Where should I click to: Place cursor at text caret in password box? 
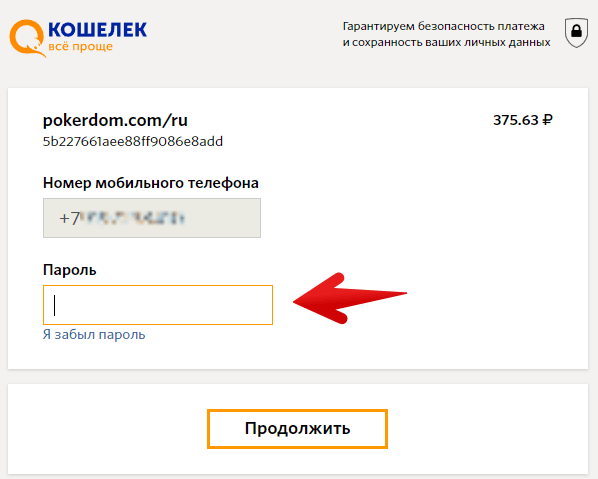pyautogui.click(x=55, y=305)
